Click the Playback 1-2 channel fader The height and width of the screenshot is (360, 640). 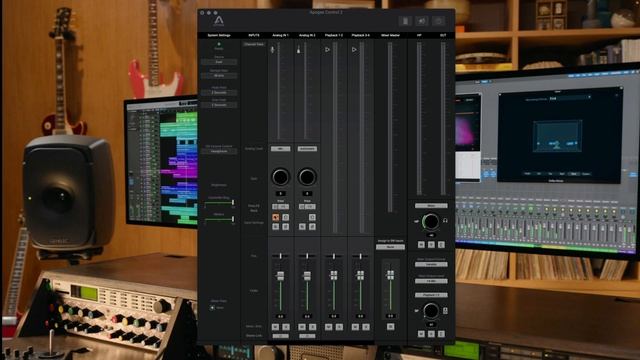click(x=334, y=276)
